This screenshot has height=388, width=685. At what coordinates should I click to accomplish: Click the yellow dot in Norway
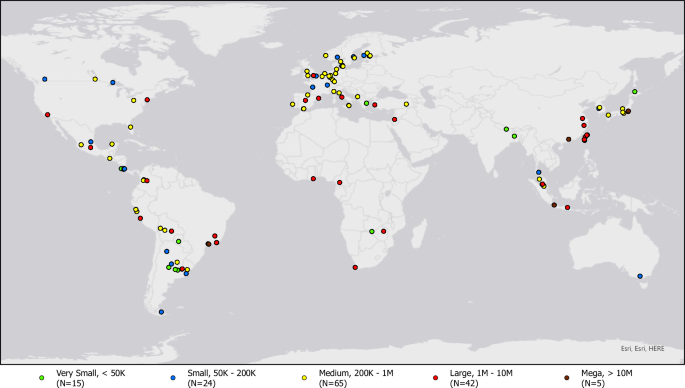325,55
